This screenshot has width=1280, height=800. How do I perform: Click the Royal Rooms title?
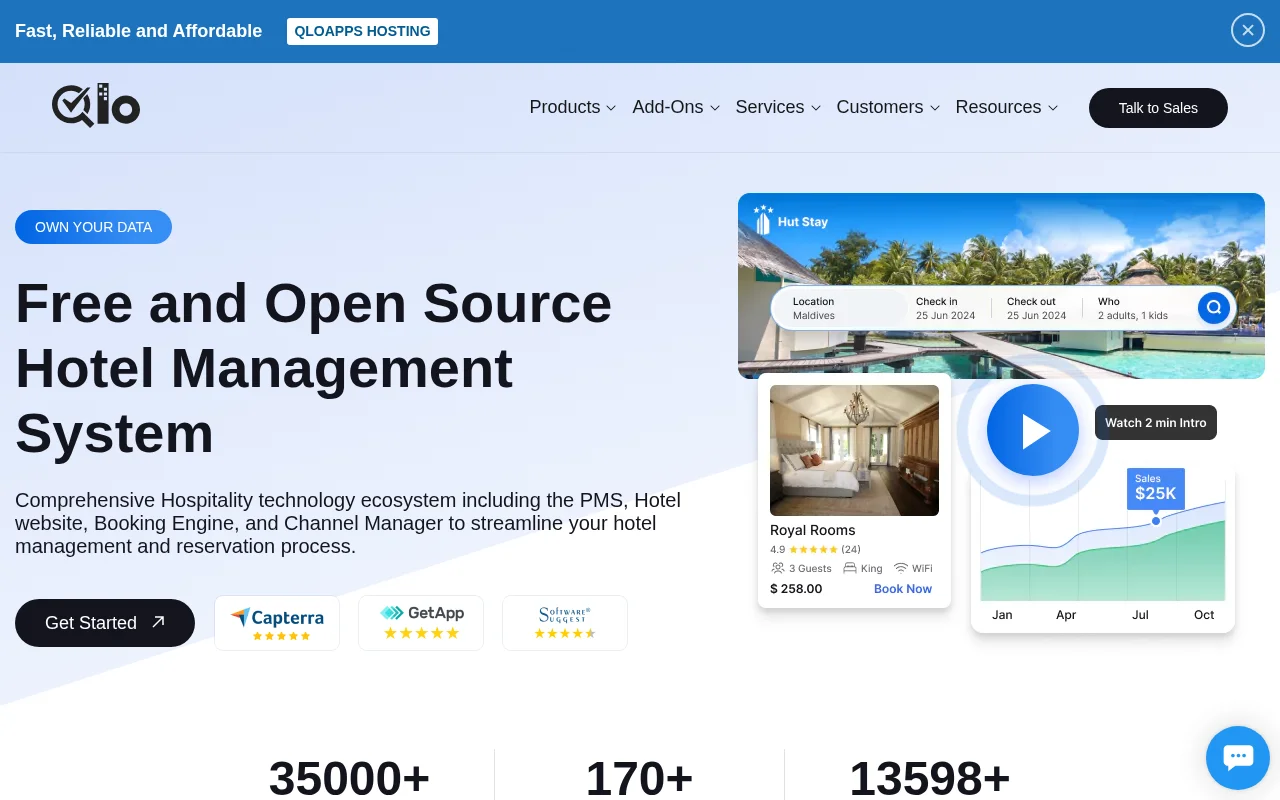coord(813,530)
